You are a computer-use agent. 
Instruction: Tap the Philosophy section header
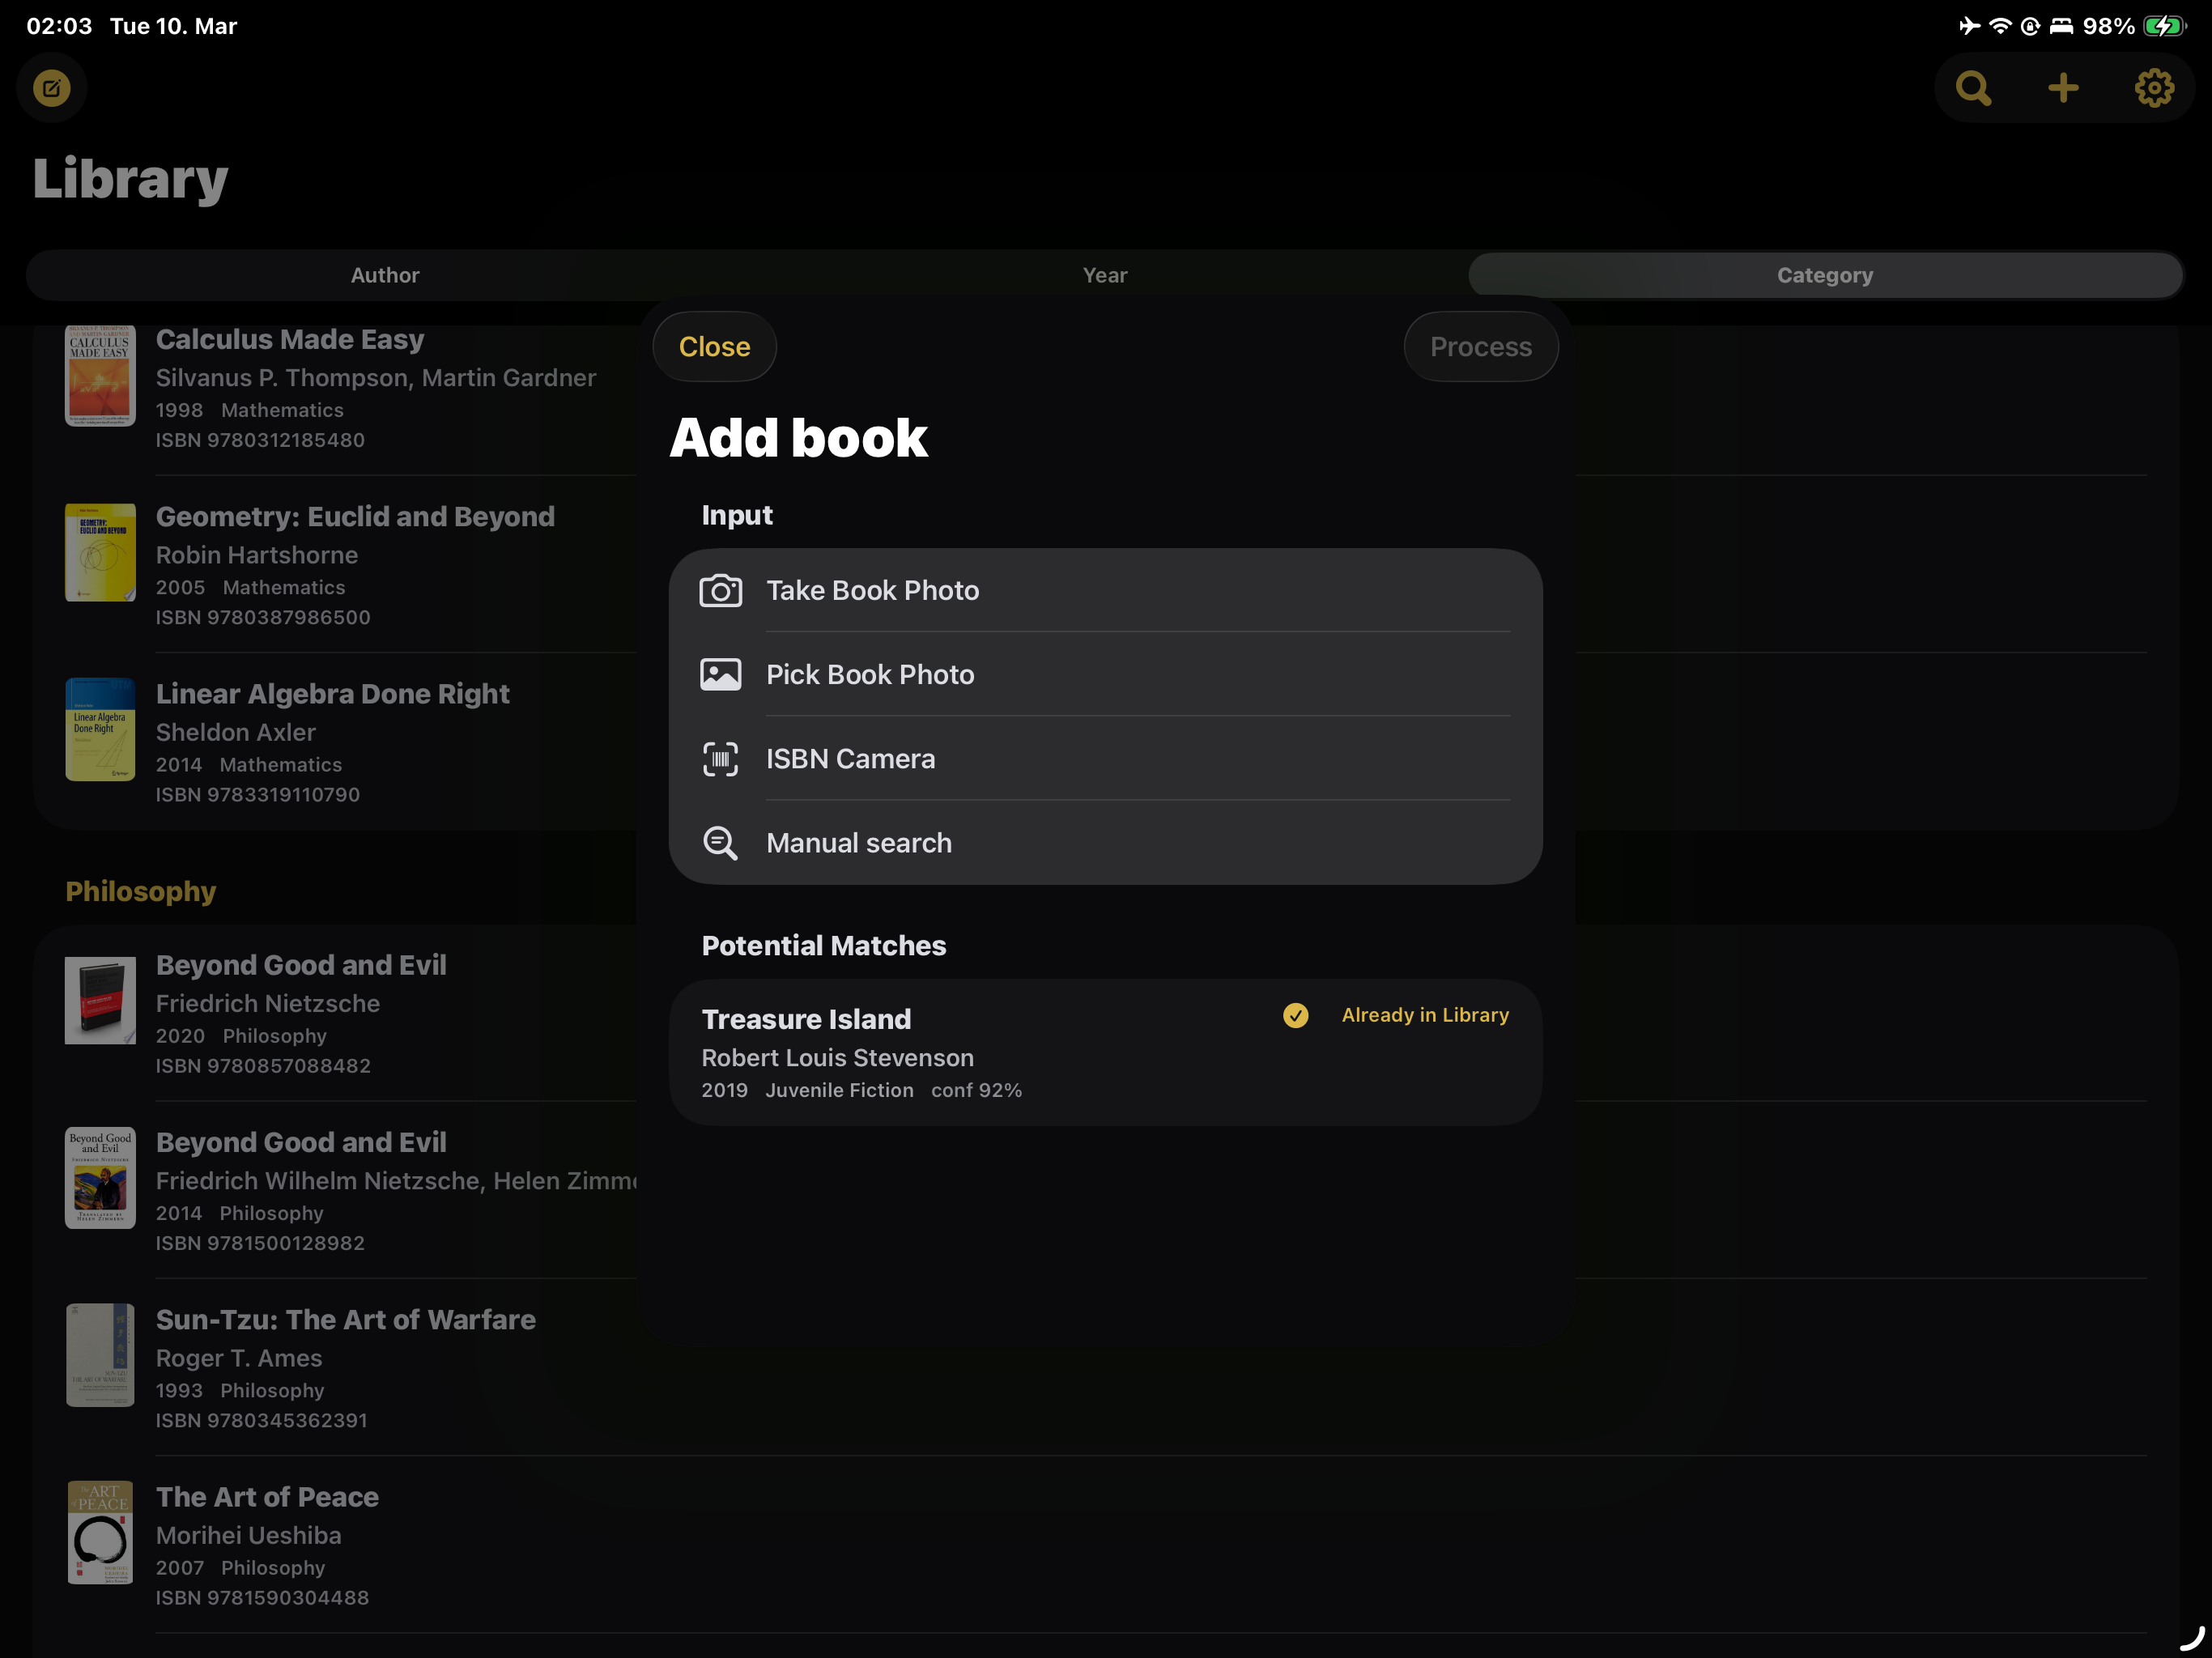141,891
